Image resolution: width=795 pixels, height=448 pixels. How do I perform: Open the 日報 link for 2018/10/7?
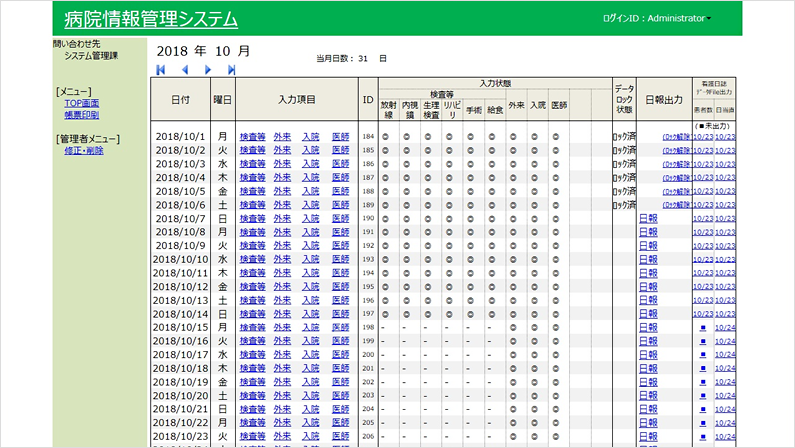click(x=648, y=219)
